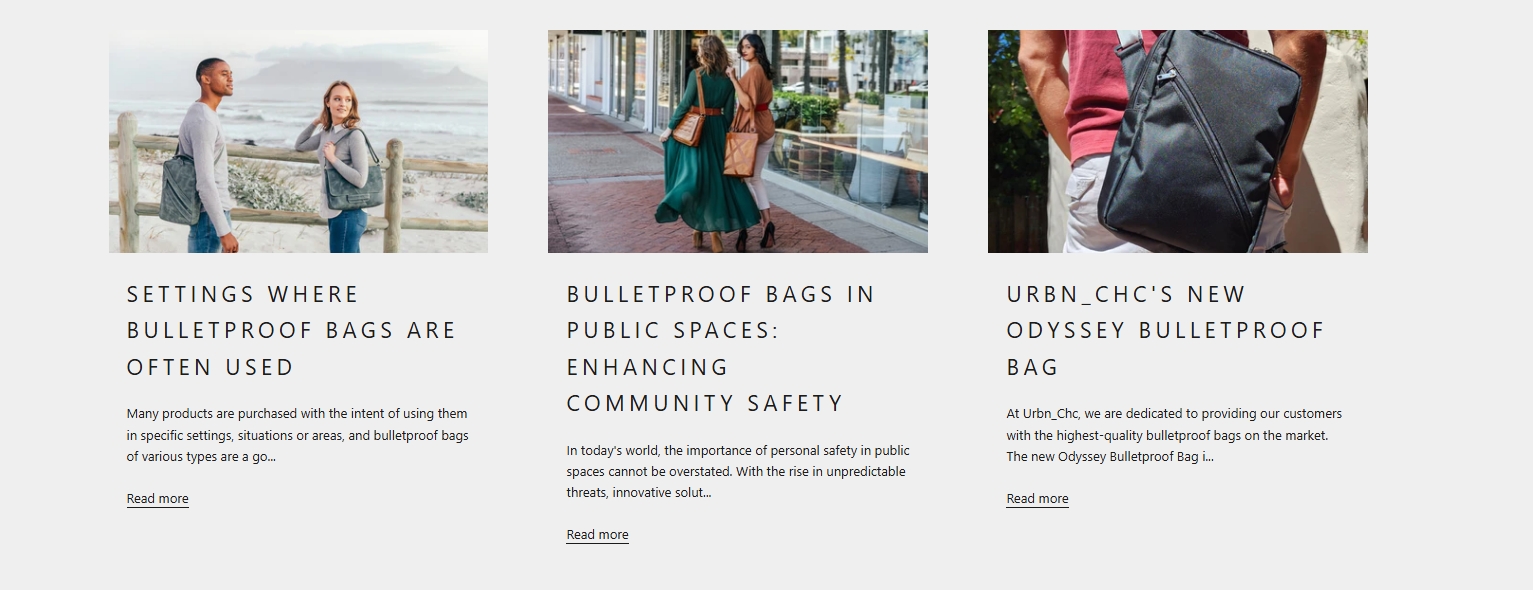Open 'Urbn_Chc's New Odyssey Bulletproof Bag' title

pos(1166,330)
